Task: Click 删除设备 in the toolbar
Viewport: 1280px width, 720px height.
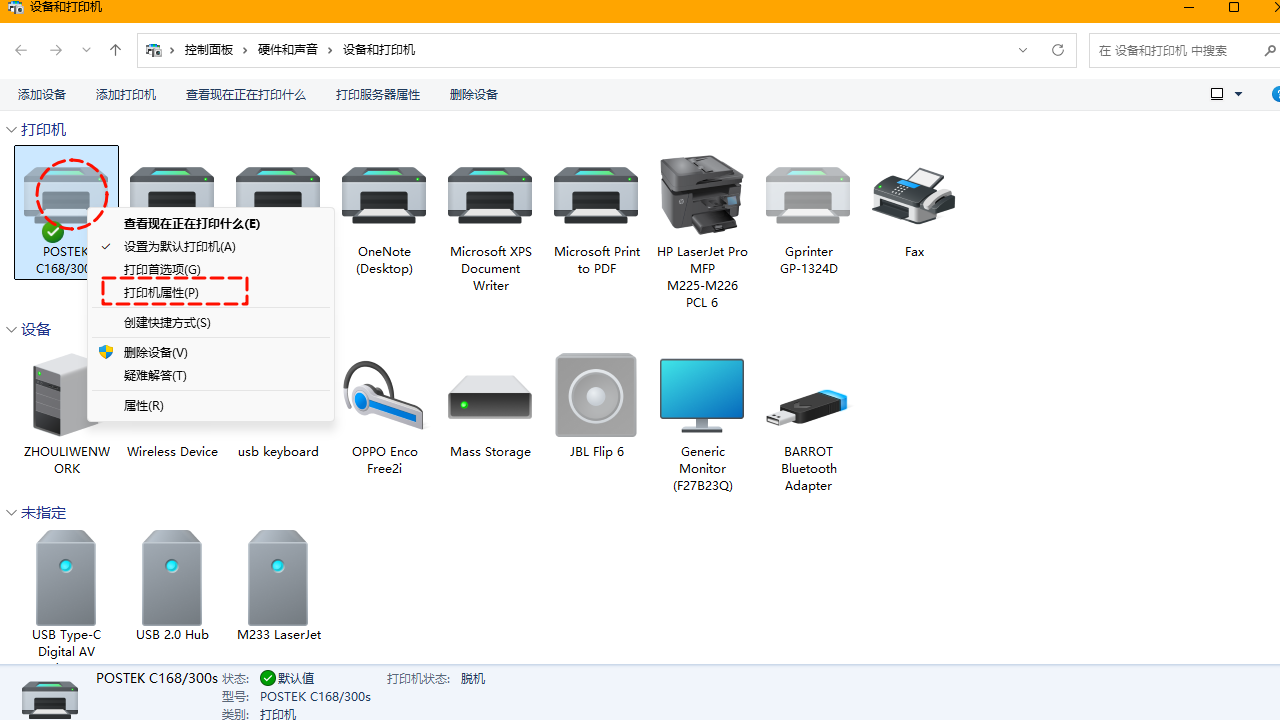Action: tap(474, 95)
